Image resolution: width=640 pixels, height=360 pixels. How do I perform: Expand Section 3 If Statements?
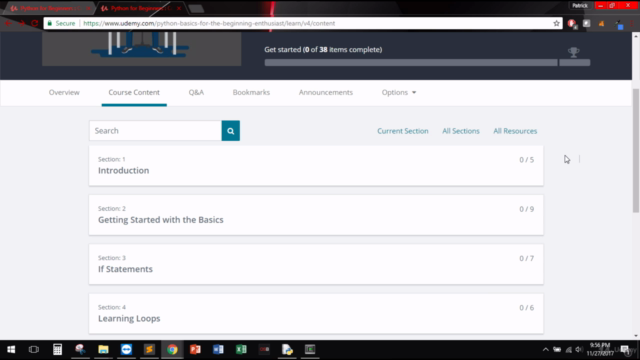[316, 264]
